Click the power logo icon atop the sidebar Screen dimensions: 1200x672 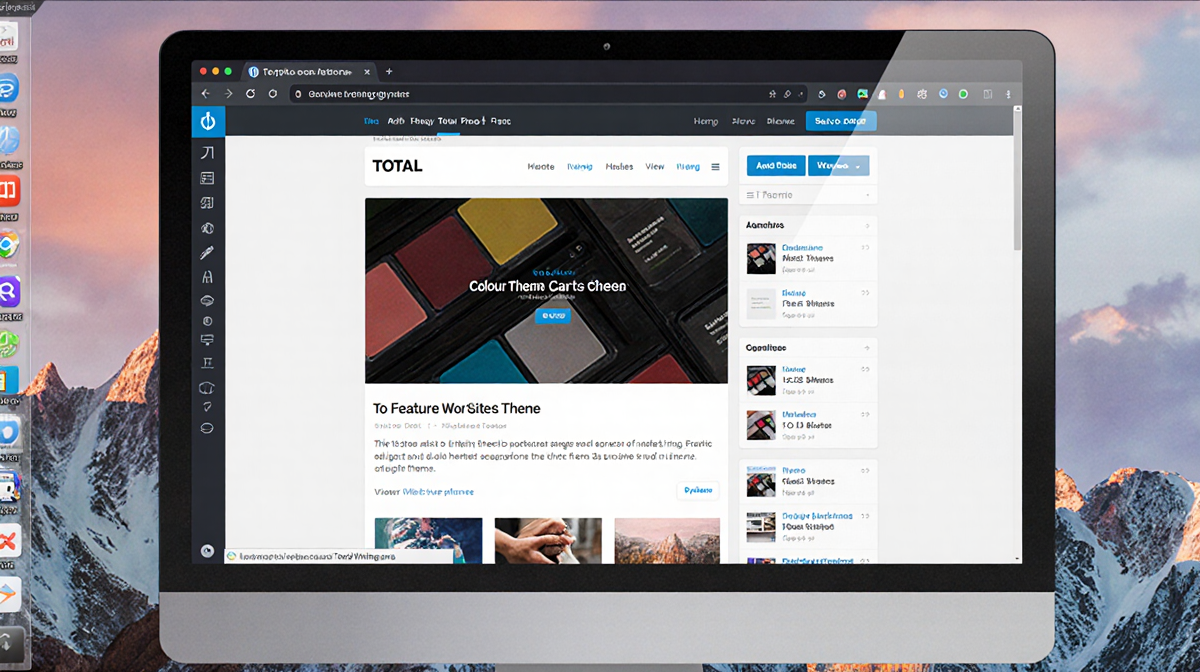click(207, 120)
